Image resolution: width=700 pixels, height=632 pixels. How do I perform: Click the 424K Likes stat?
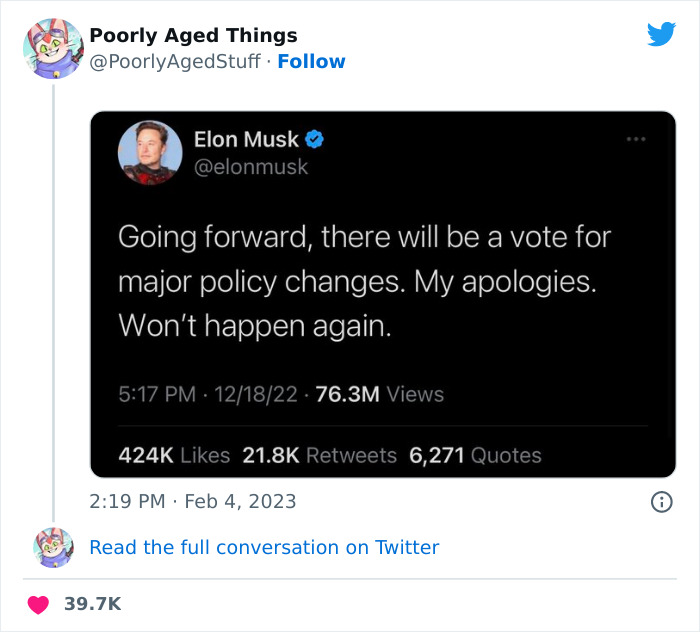[174, 455]
